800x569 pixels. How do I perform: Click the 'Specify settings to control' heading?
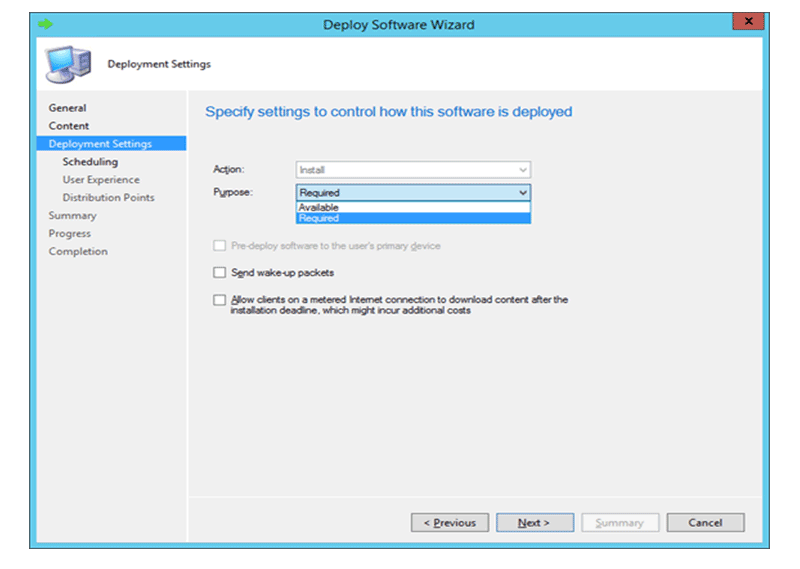tap(389, 112)
